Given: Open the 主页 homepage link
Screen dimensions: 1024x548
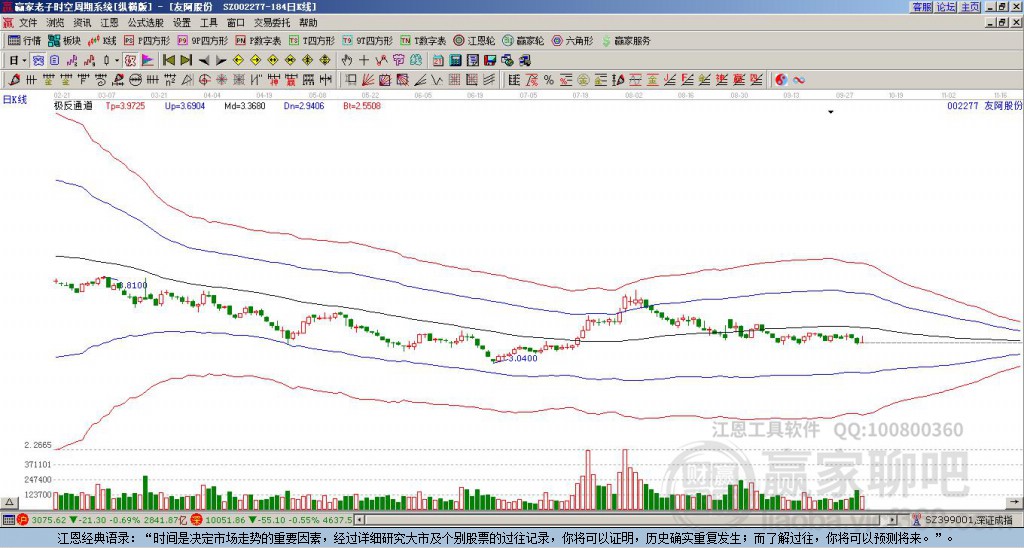Looking at the screenshot, I should pyautogui.click(x=970, y=7).
